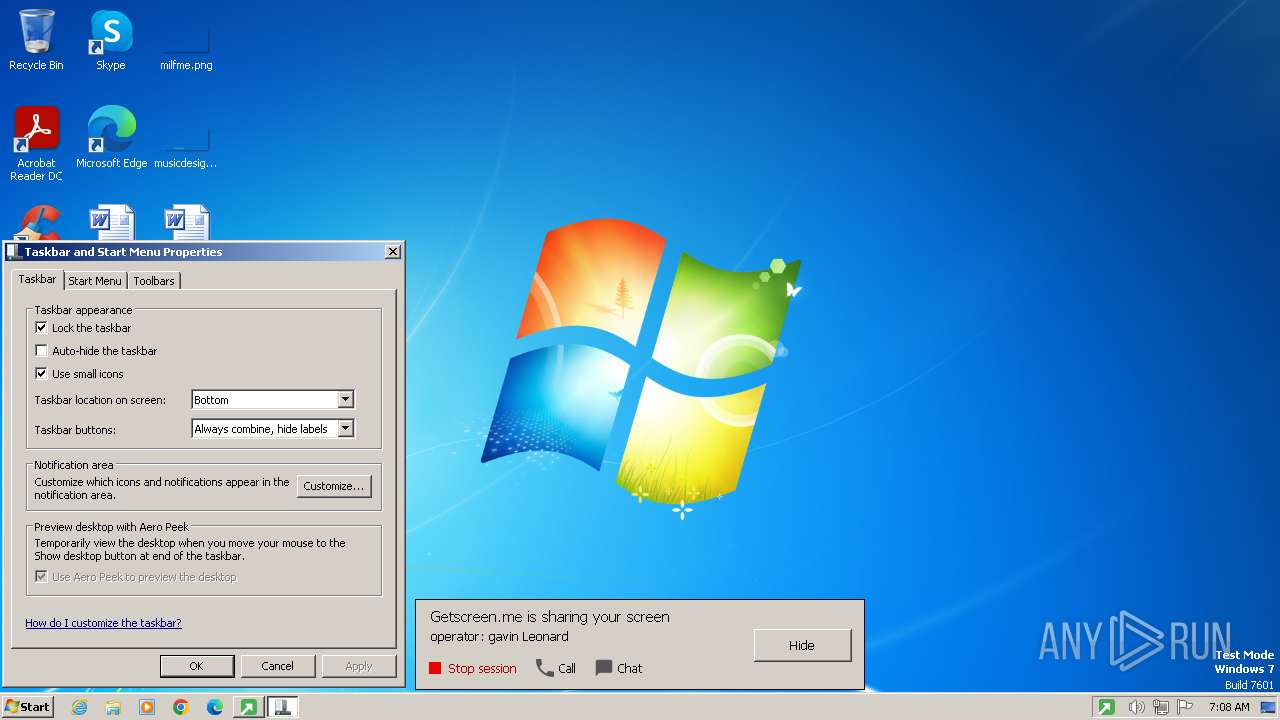Viewport: 1280px width, 720px height.
Task: Switch to the Taskbar tab
Action: [37, 280]
